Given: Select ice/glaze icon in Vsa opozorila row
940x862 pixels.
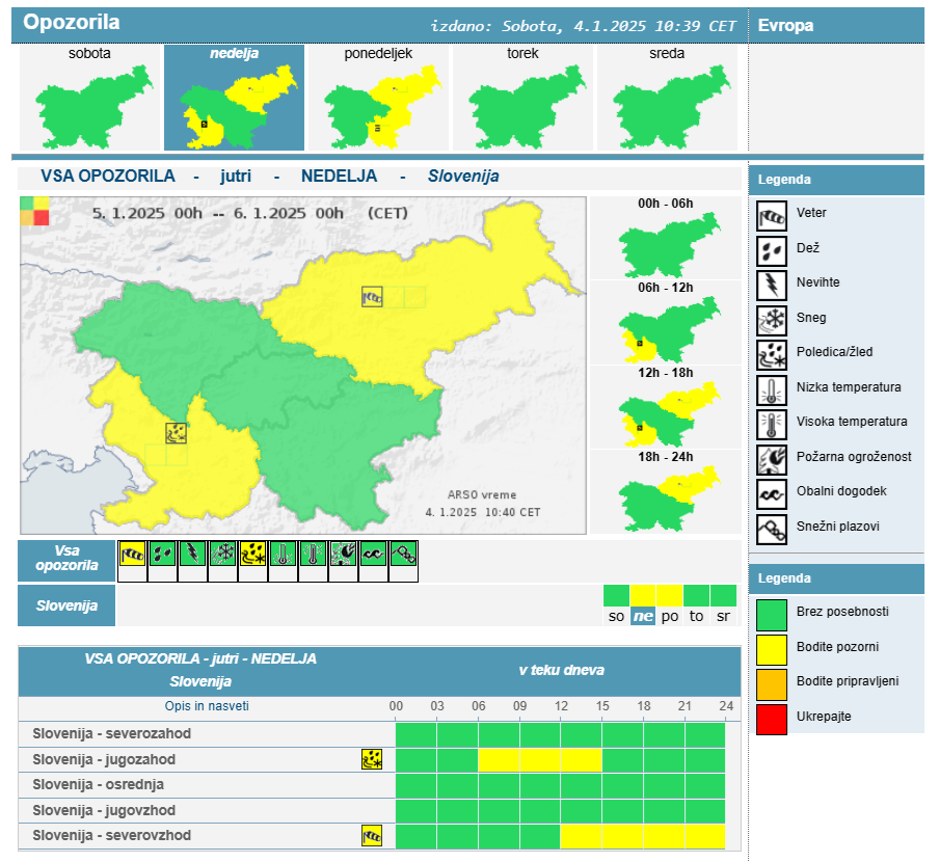Looking at the screenshot, I should [x=252, y=554].
